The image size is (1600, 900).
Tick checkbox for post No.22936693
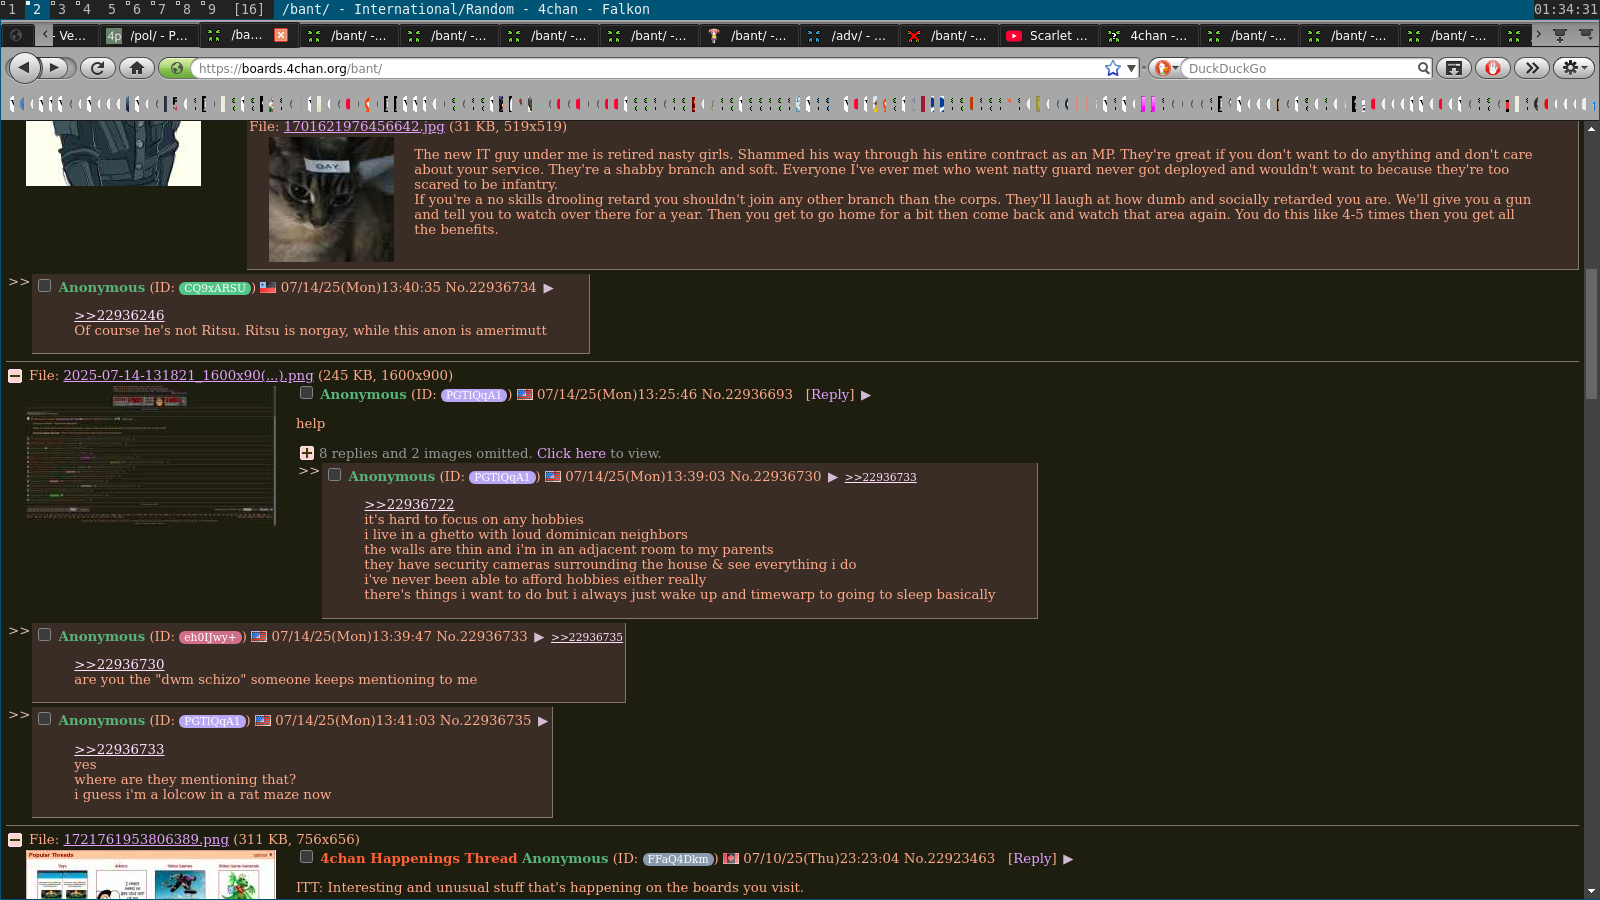coord(307,393)
